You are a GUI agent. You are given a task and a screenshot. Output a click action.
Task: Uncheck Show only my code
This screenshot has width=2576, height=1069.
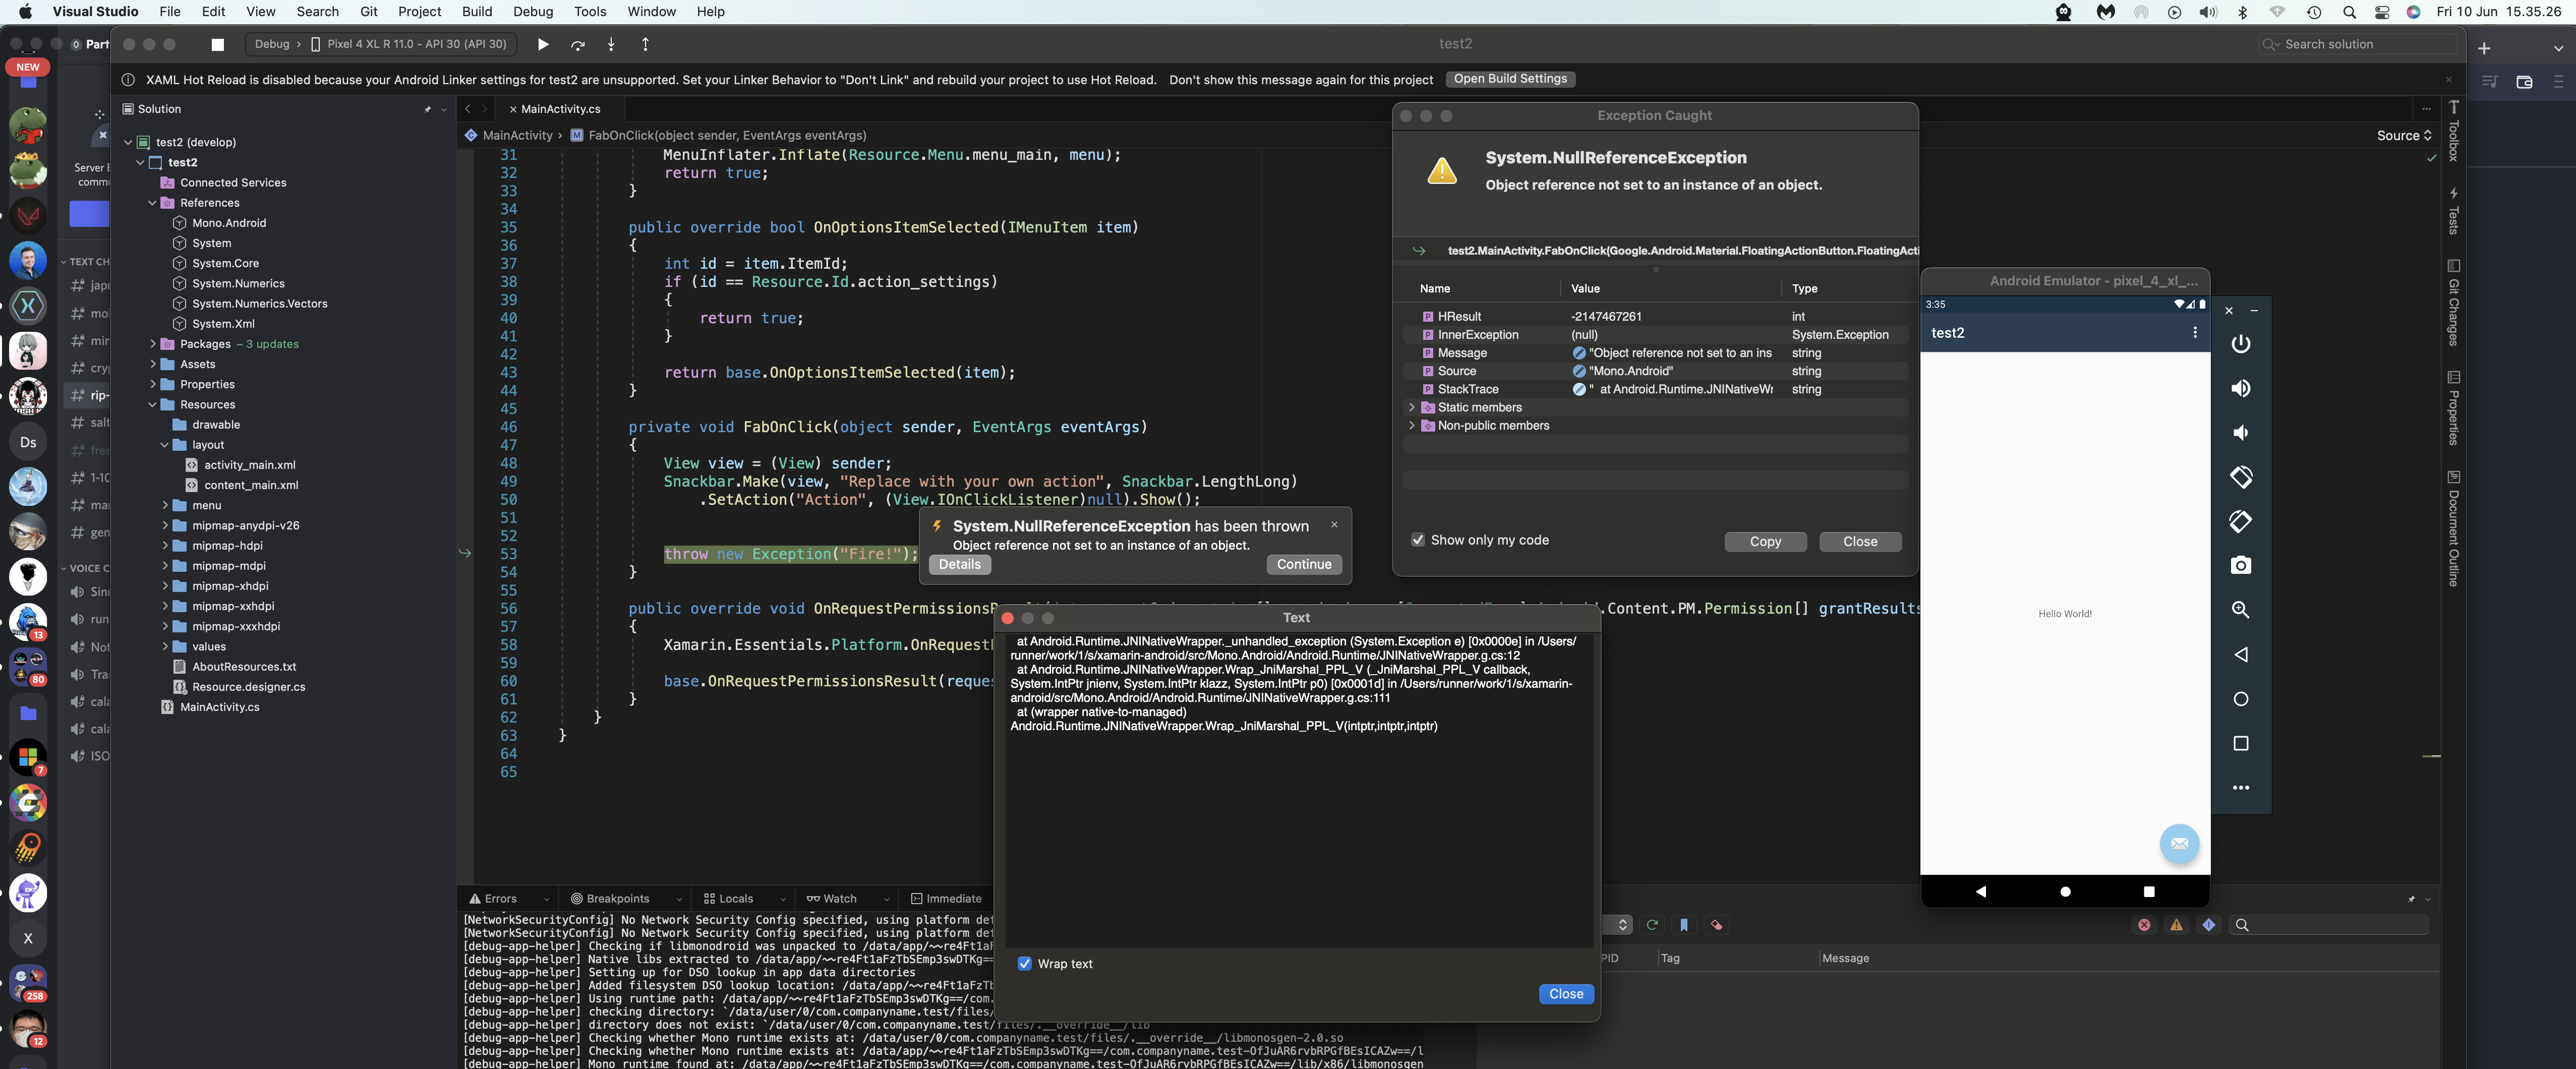(x=1417, y=540)
